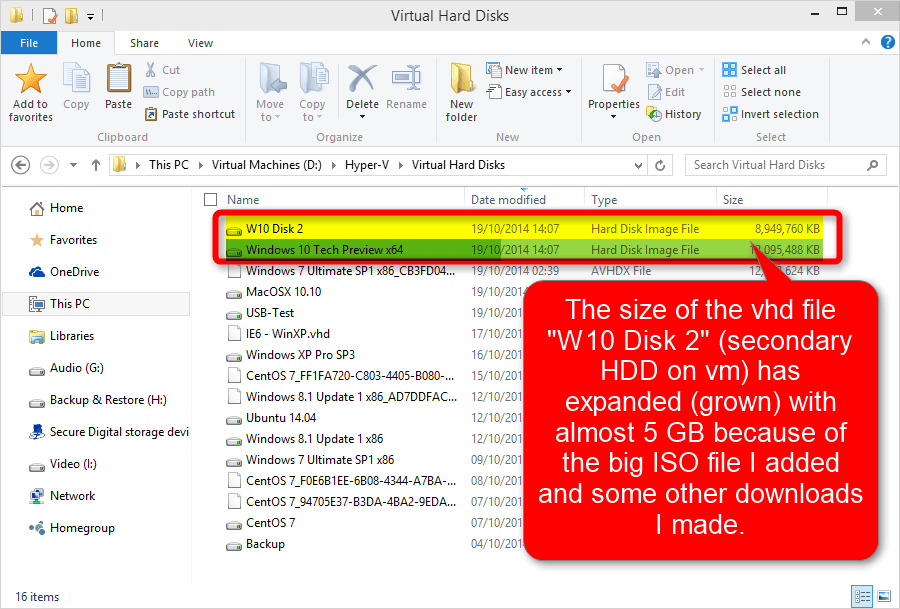Screen dimensions: 900x609
Task: Click Copy path in ribbon
Action: 179,92
